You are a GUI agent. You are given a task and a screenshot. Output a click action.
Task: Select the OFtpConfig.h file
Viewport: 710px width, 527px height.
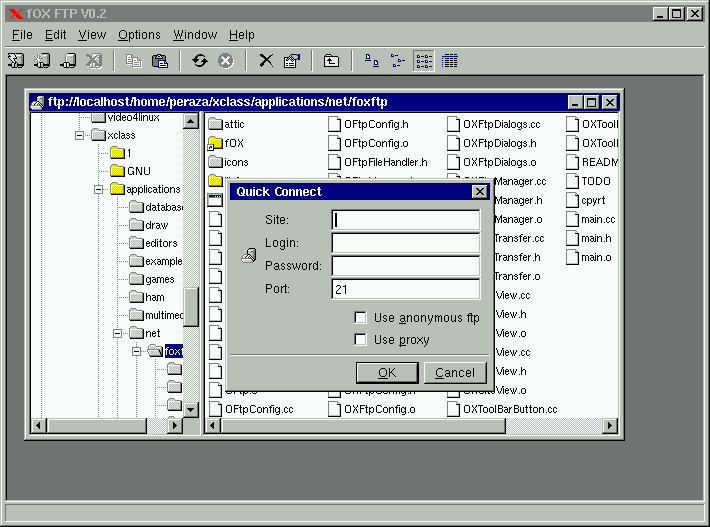[369, 124]
